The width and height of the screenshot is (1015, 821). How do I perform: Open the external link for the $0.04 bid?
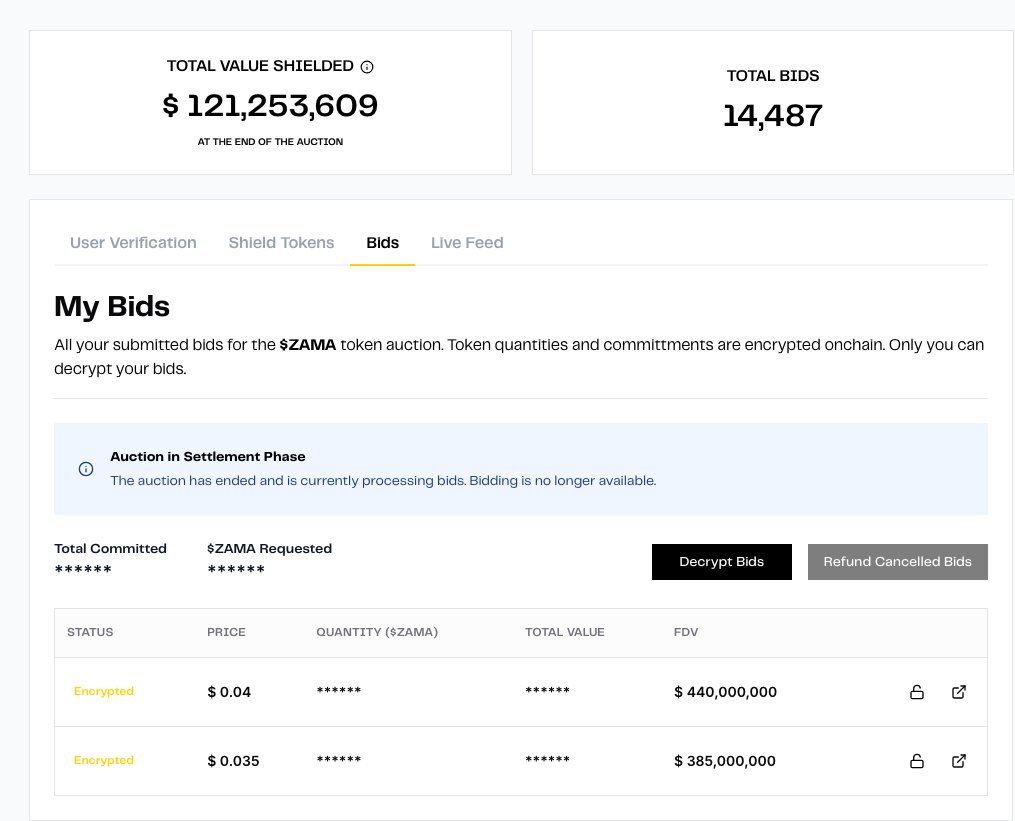pyautogui.click(x=958, y=692)
